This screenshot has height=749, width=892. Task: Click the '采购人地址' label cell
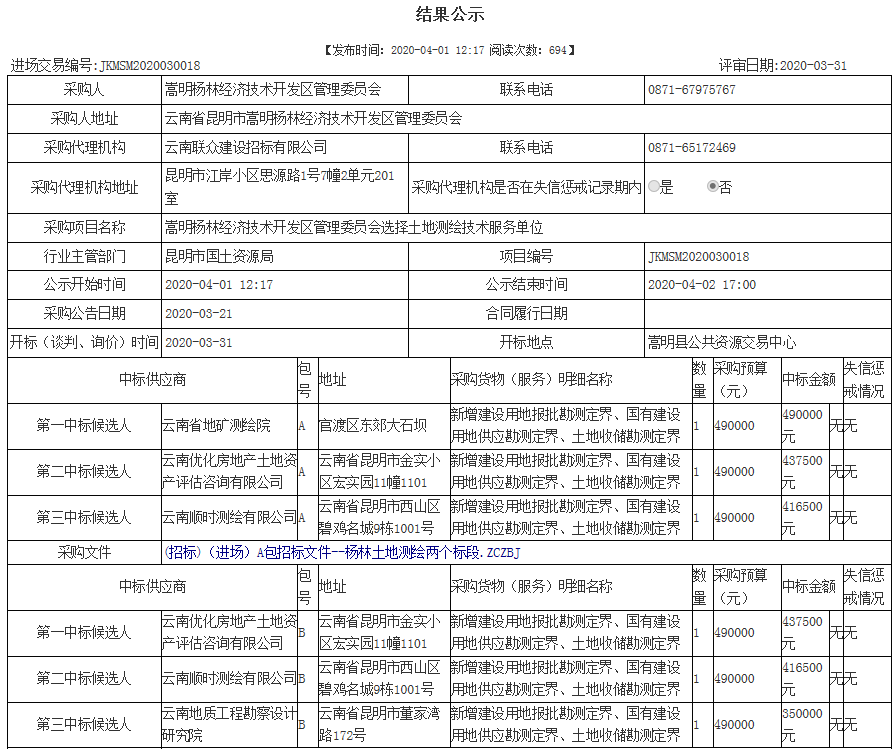point(84,119)
